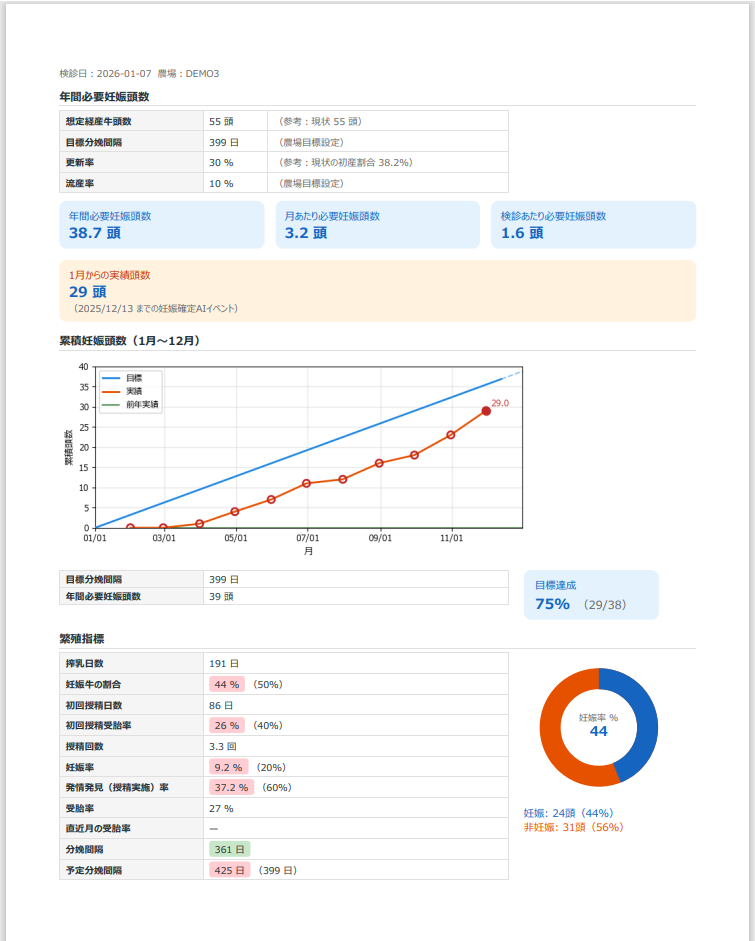Viewport: 755px width, 941px height.
Task: Click the 搾乳日数 191 日 value
Action: point(224,664)
